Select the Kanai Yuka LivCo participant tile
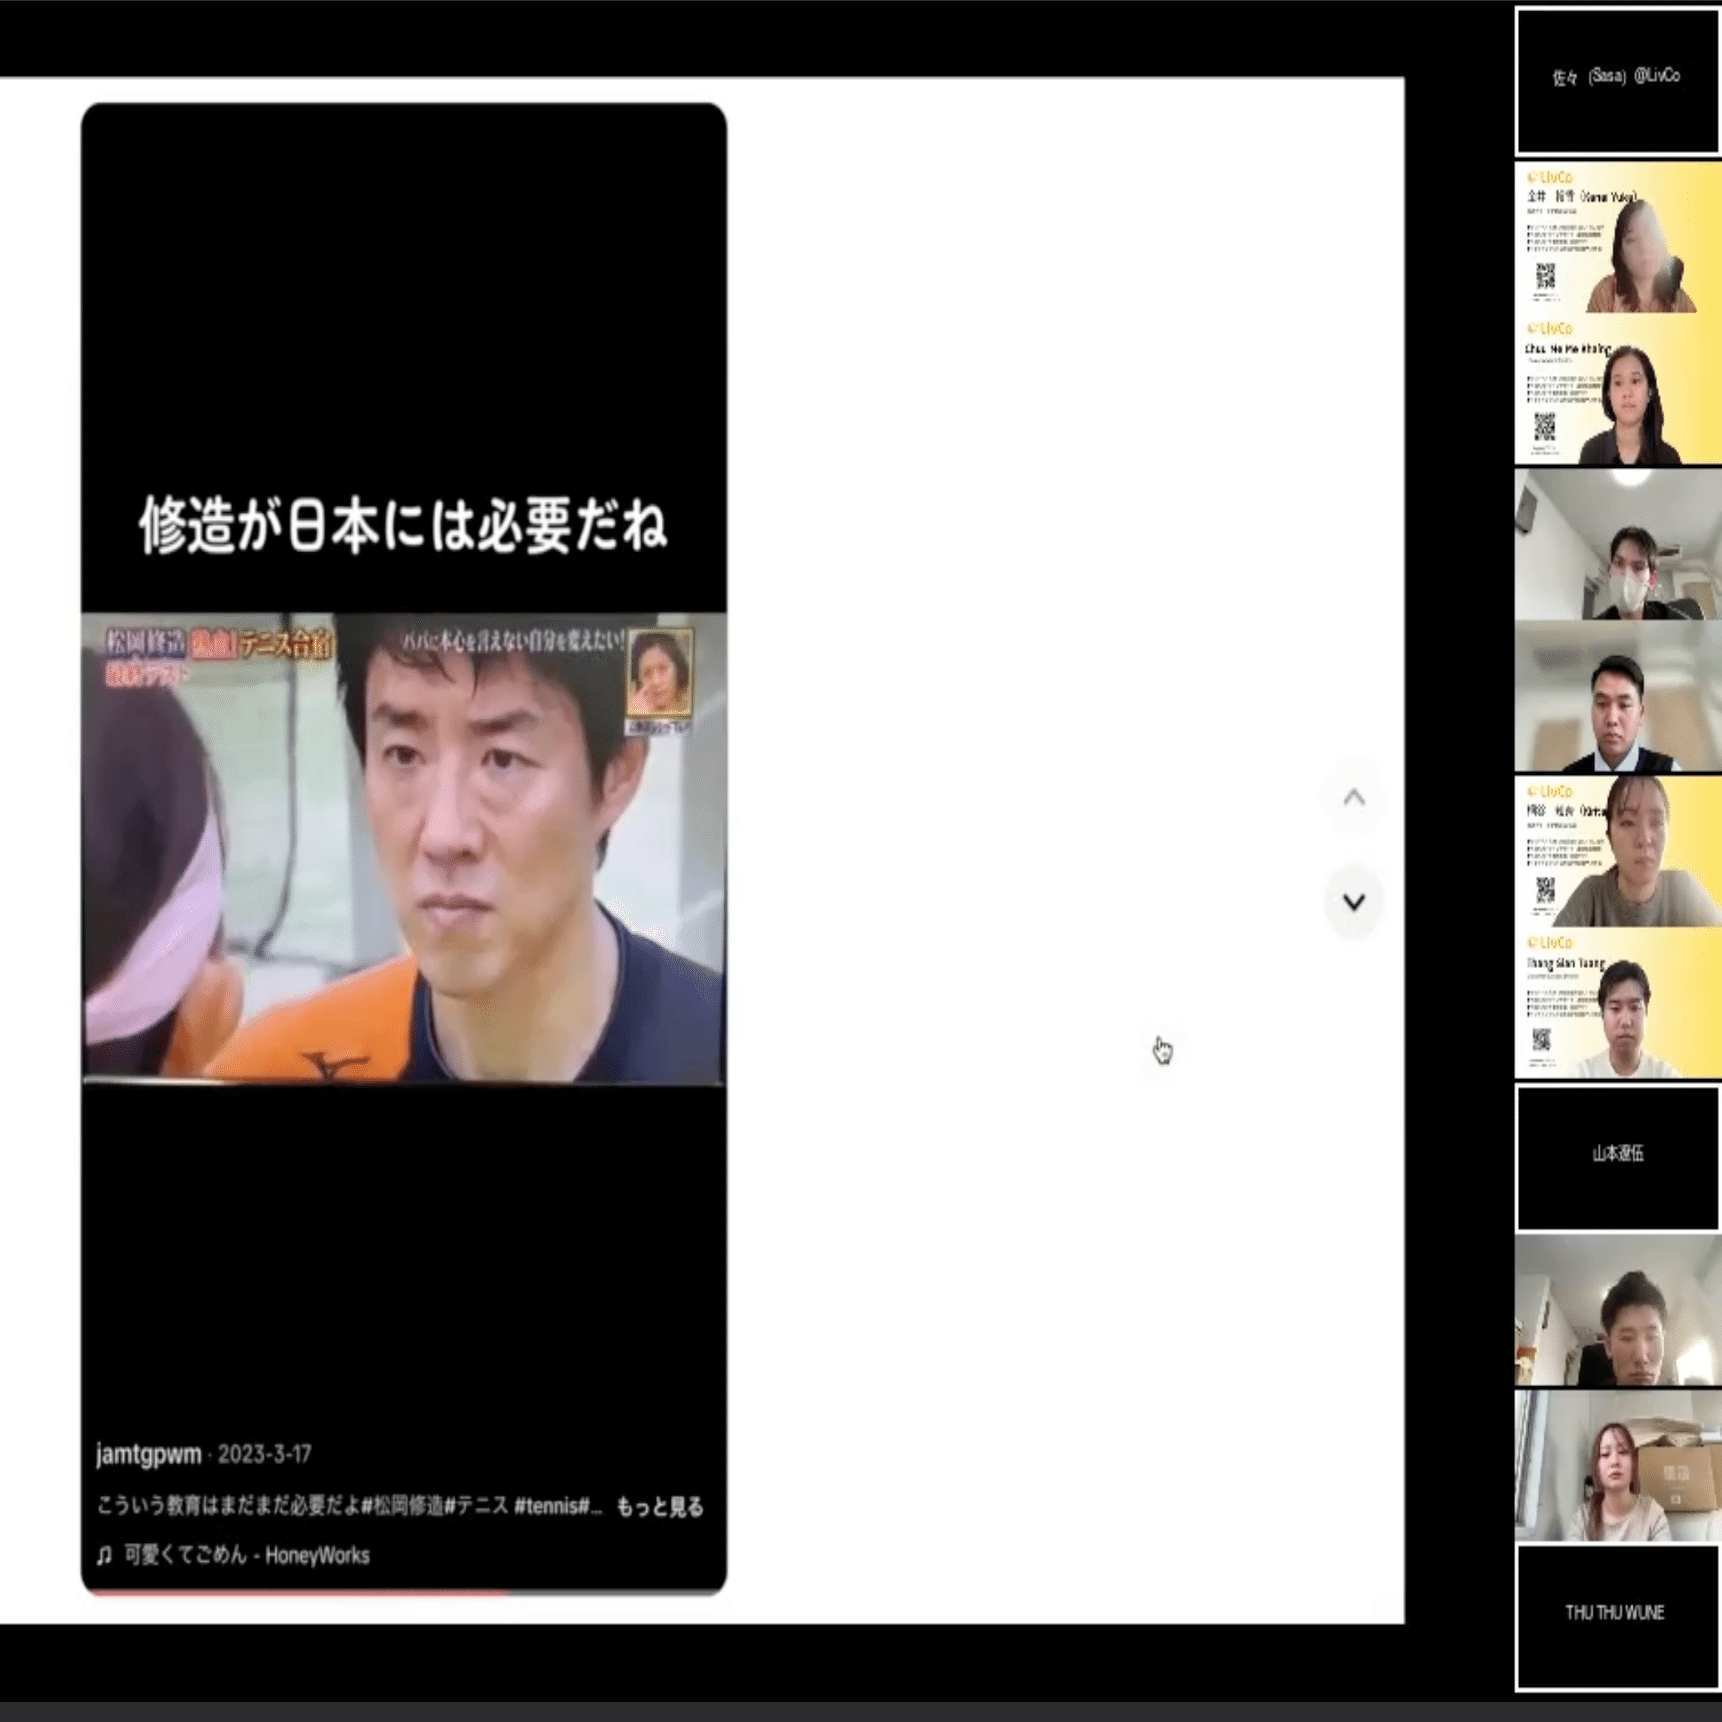 [x=1617, y=238]
